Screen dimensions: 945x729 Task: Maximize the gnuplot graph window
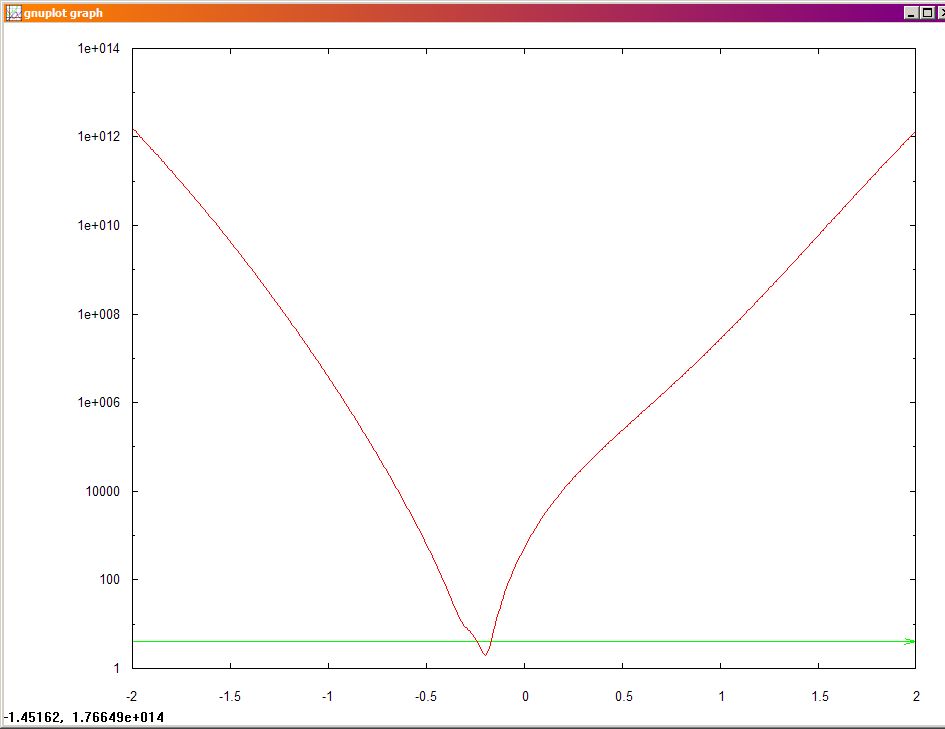point(926,12)
